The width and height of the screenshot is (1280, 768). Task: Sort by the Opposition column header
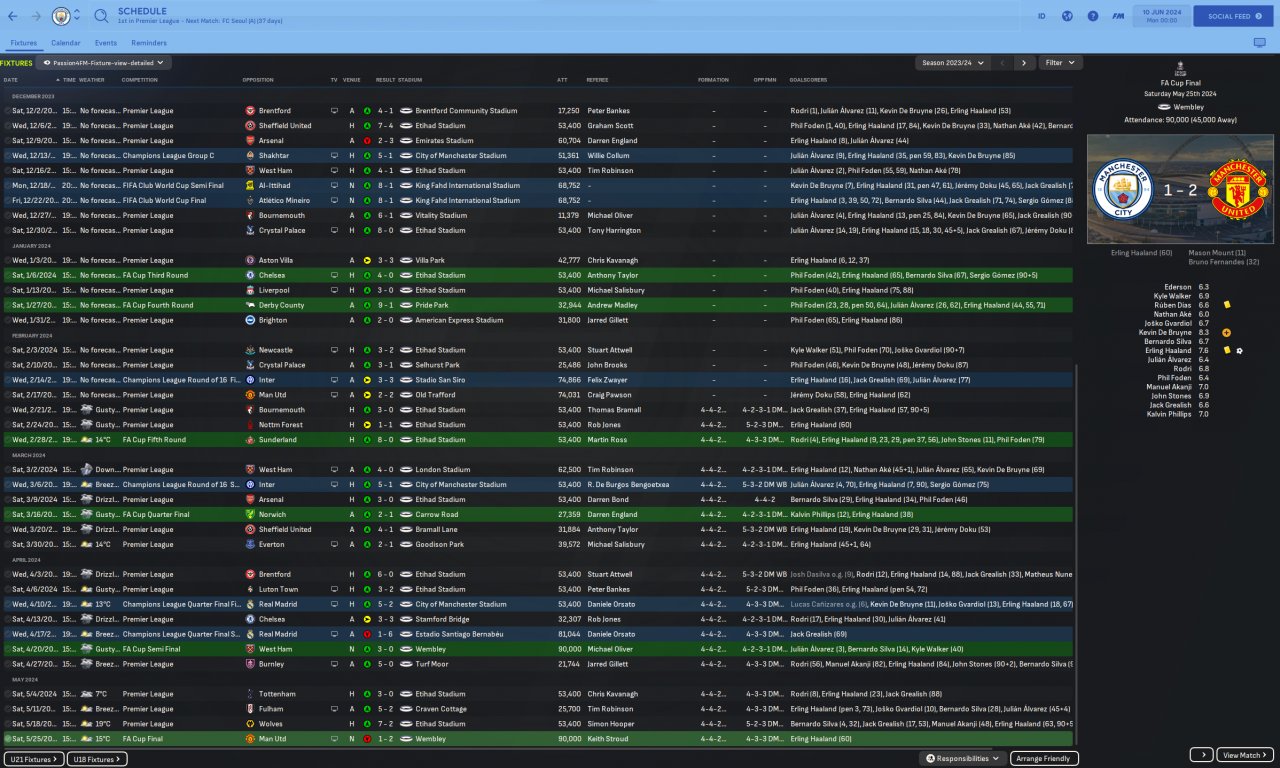257,80
